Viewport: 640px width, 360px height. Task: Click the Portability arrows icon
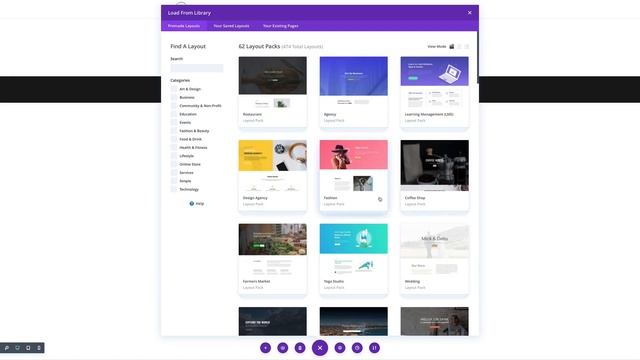374,348
